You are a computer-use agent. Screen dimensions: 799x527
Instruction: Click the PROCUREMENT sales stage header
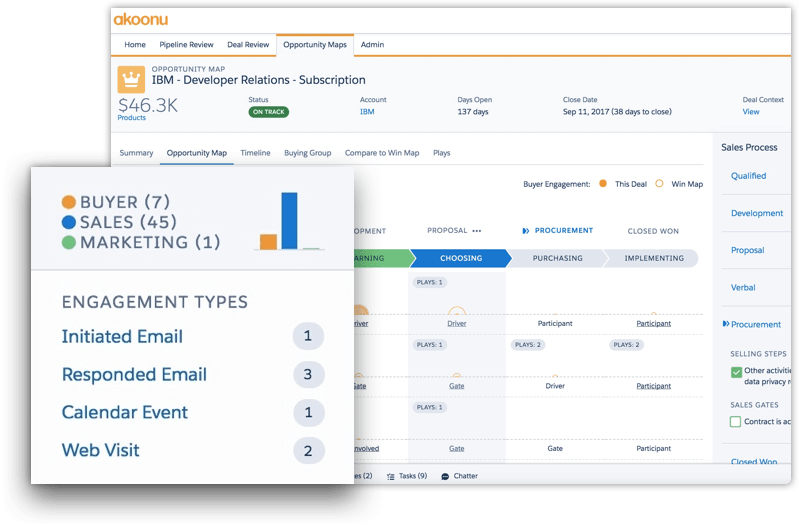(x=564, y=231)
